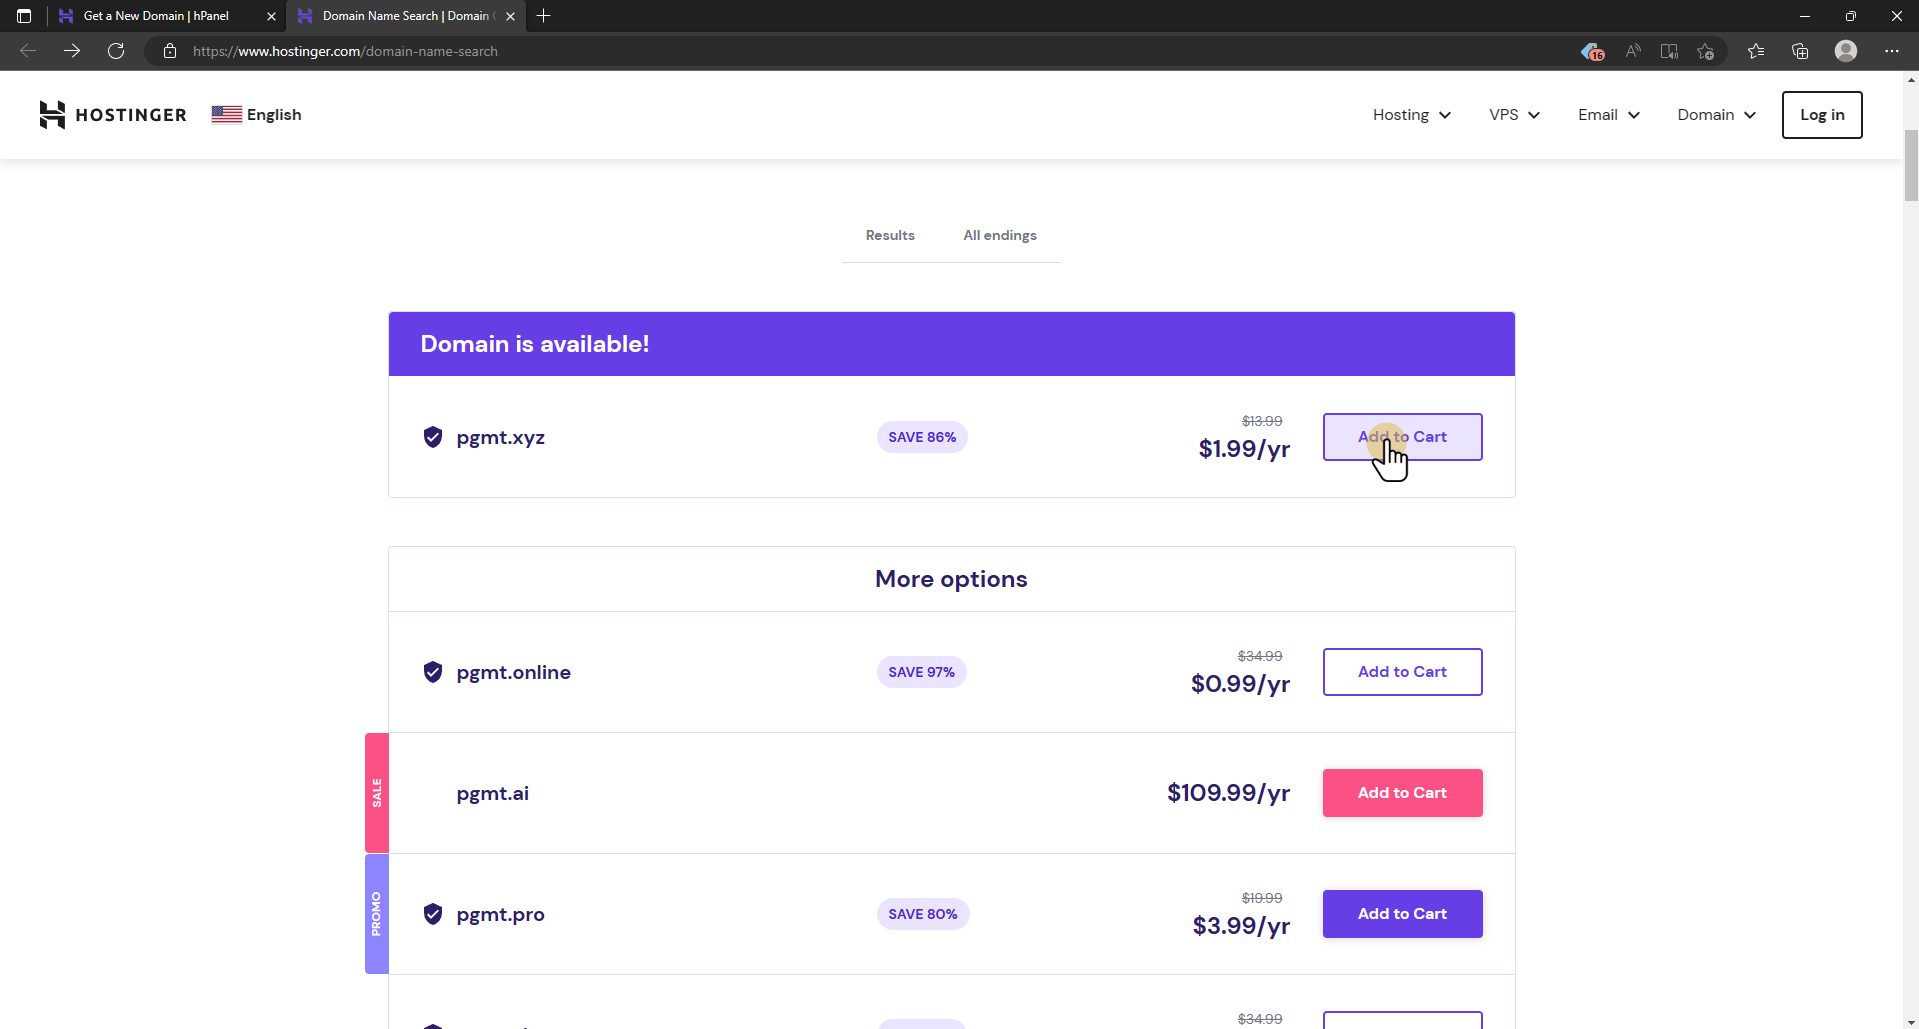Open a new tab with the plus button
Image resolution: width=1919 pixels, height=1029 pixels.
pos(544,16)
